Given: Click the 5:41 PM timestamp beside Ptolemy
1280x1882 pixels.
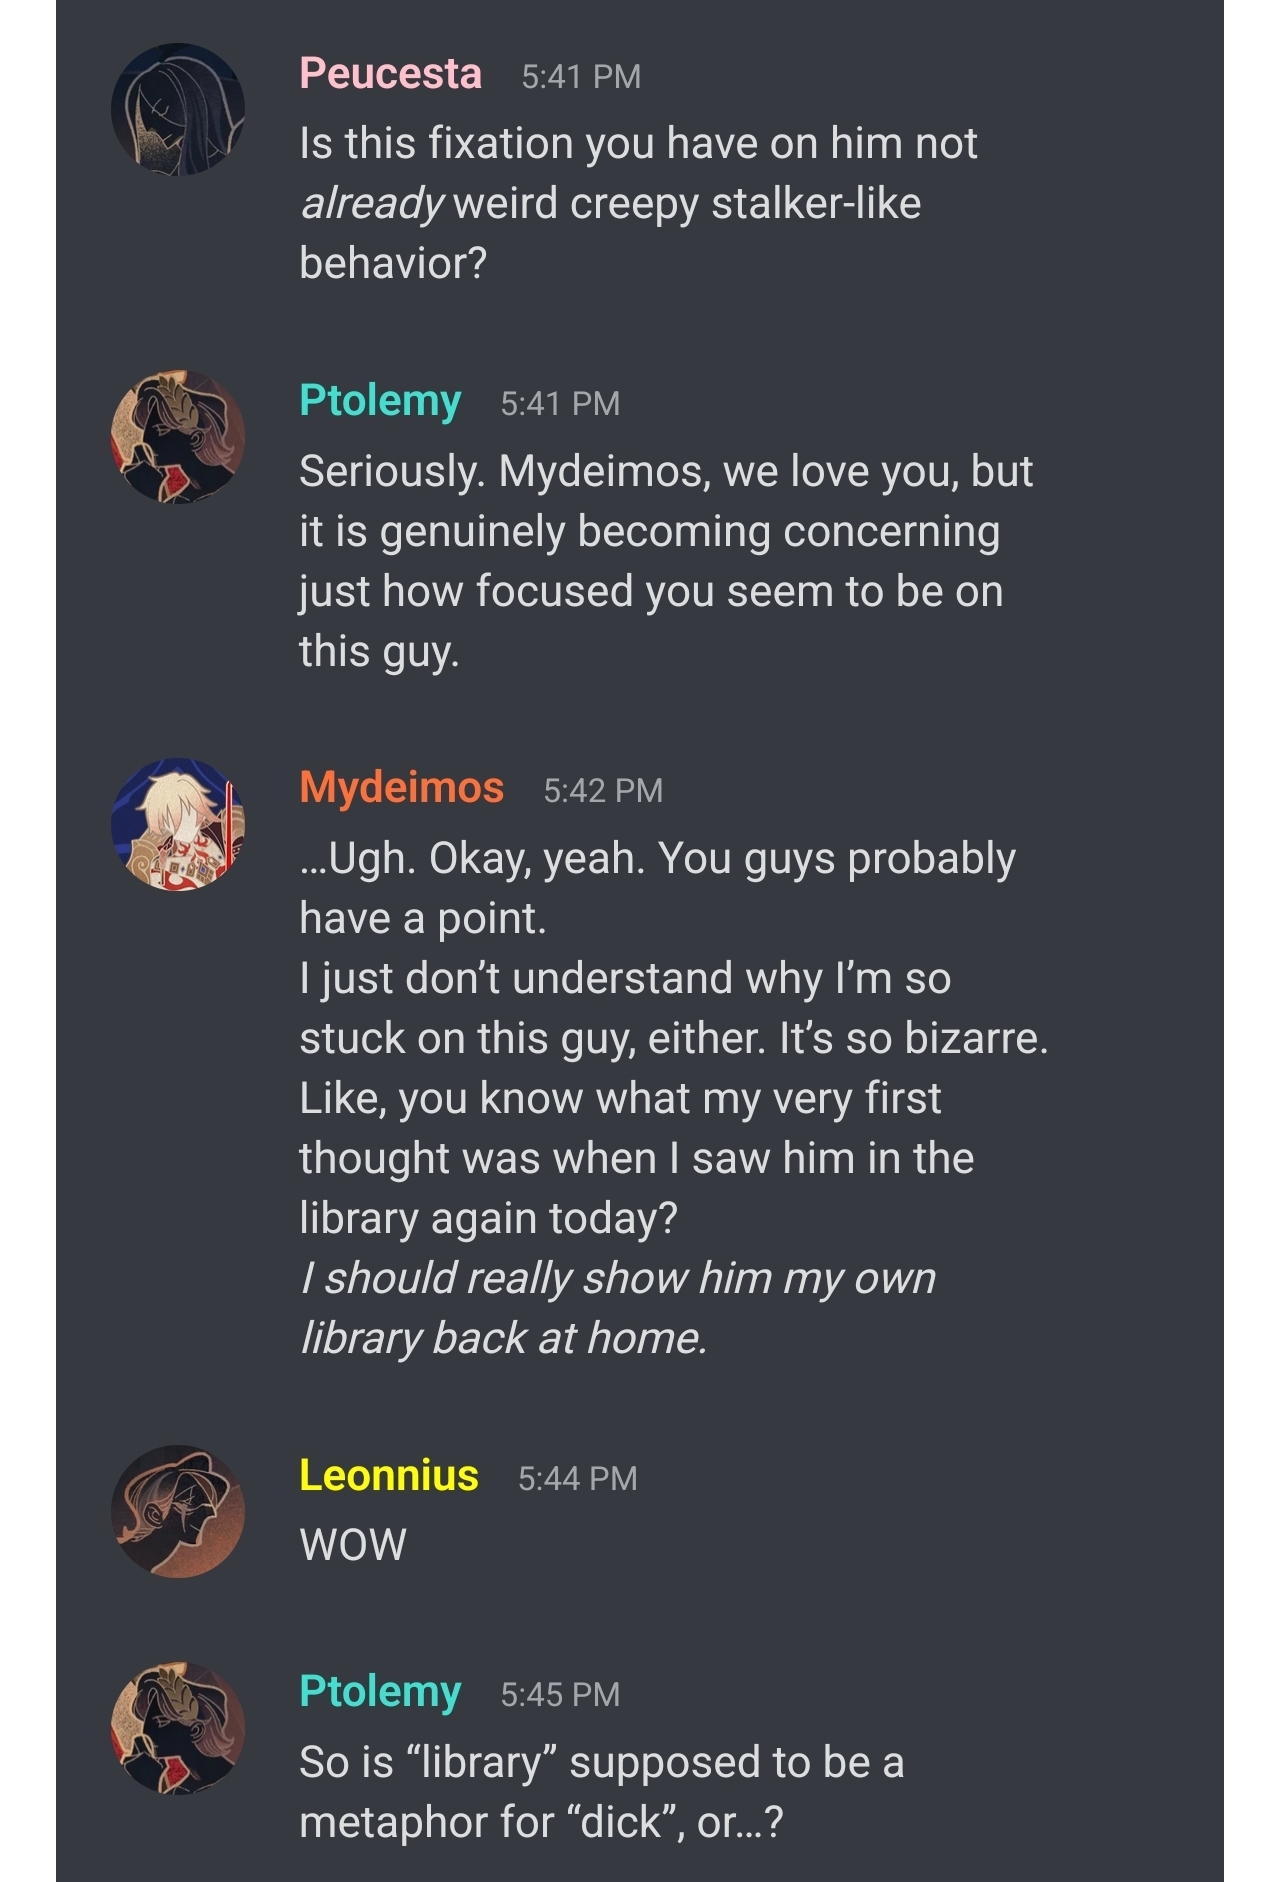Looking at the screenshot, I should point(560,404).
